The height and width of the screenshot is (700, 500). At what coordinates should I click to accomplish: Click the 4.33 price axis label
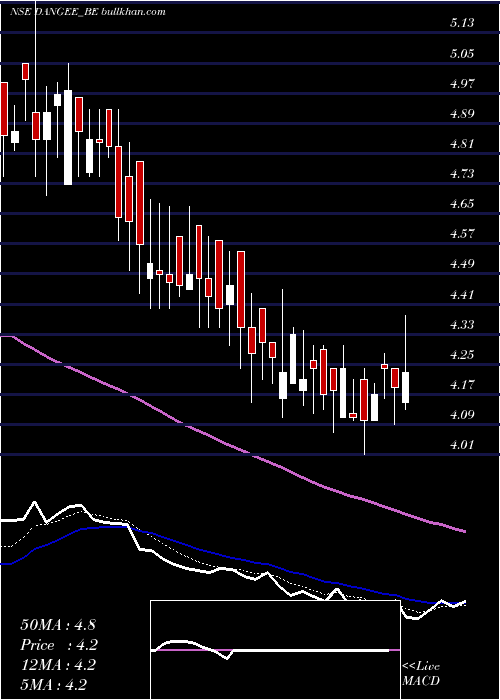(x=462, y=324)
